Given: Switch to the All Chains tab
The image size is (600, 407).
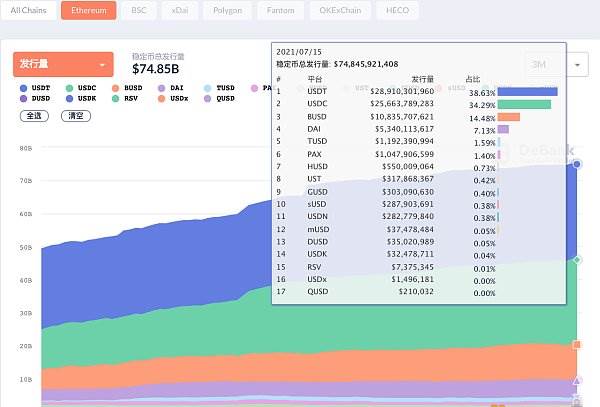Looking at the screenshot, I should (29, 10).
